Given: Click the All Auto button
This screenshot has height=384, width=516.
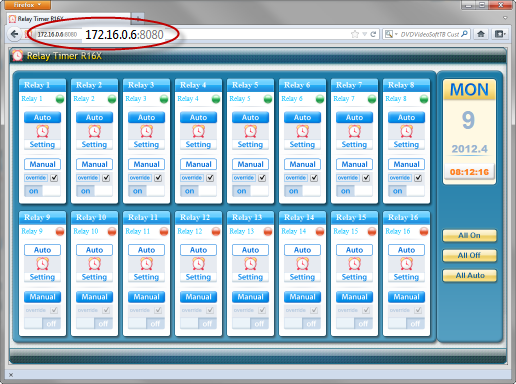Looking at the screenshot, I should point(469,276).
